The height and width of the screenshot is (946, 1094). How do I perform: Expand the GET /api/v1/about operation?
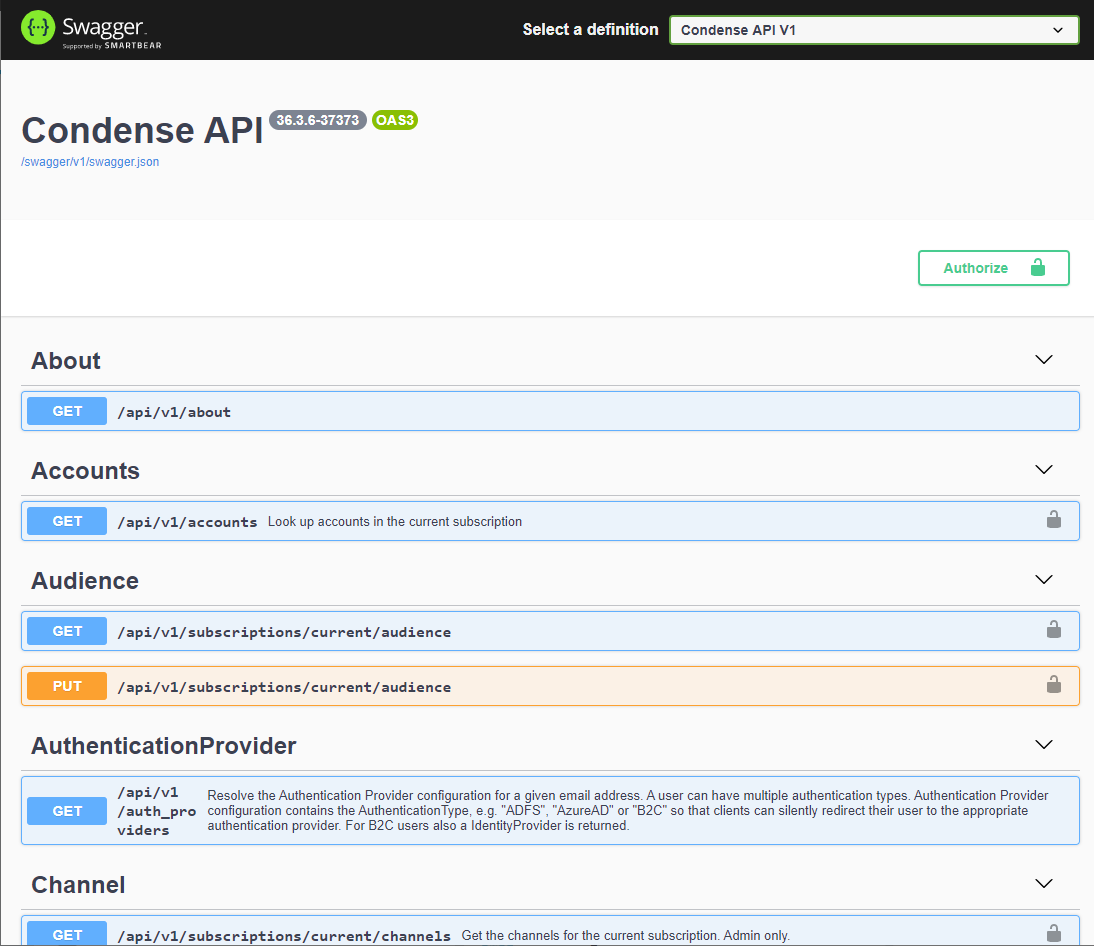550,411
